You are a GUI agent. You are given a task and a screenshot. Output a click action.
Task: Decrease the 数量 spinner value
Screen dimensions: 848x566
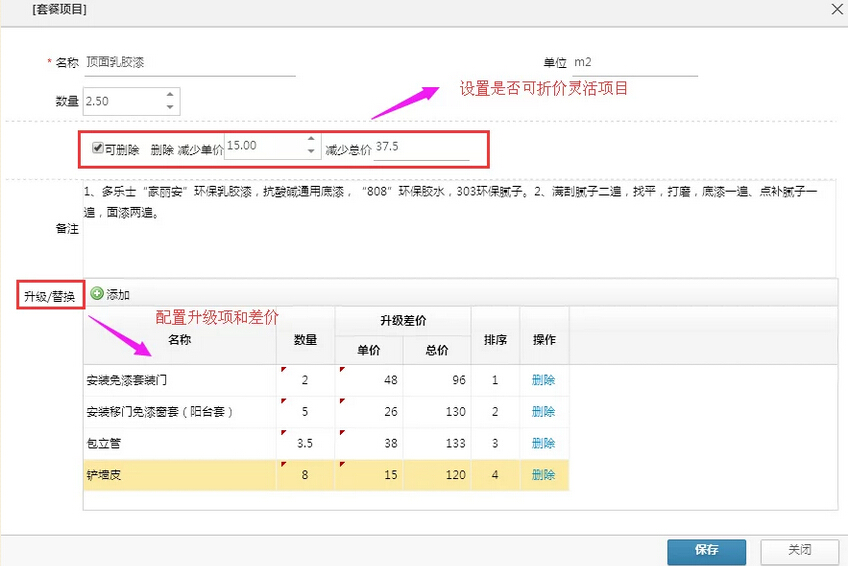[170, 107]
